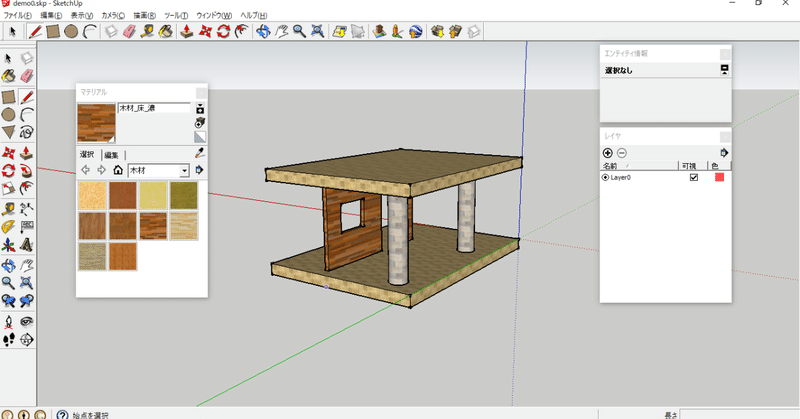Image resolution: width=800 pixels, height=419 pixels.
Task: Click the Zoom magnifier tool in top toolbar
Action: point(300,32)
